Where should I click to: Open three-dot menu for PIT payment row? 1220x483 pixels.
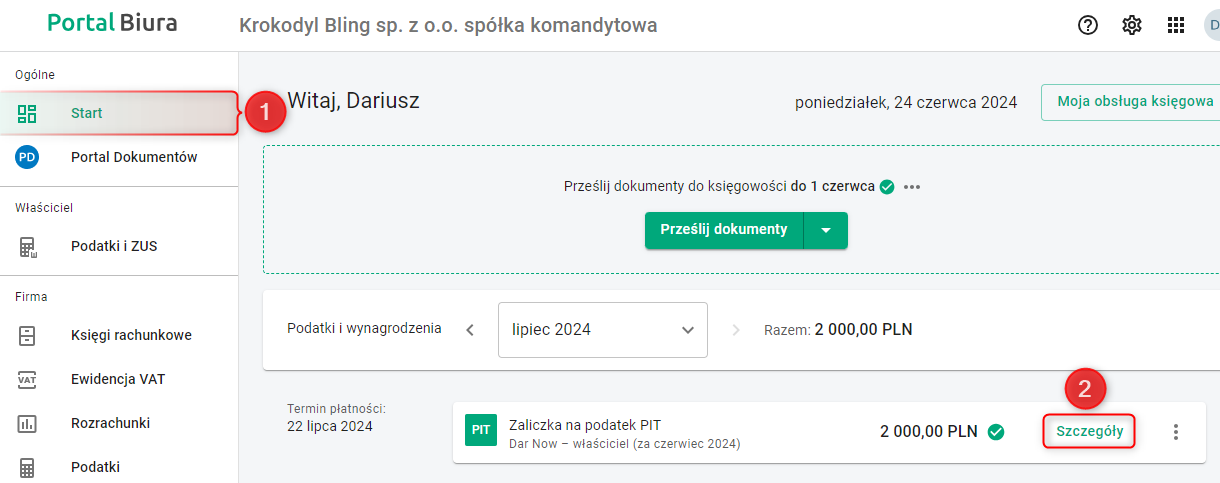(x=1176, y=432)
